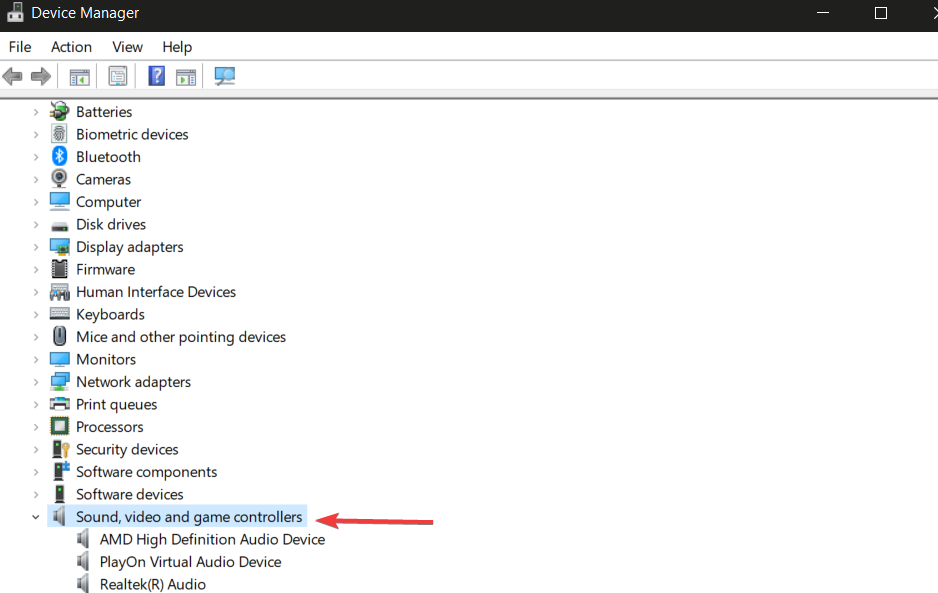Viewport: 938px width, 593px height.
Task: Click the webcam Cameras icon
Action: pyautogui.click(x=59, y=179)
